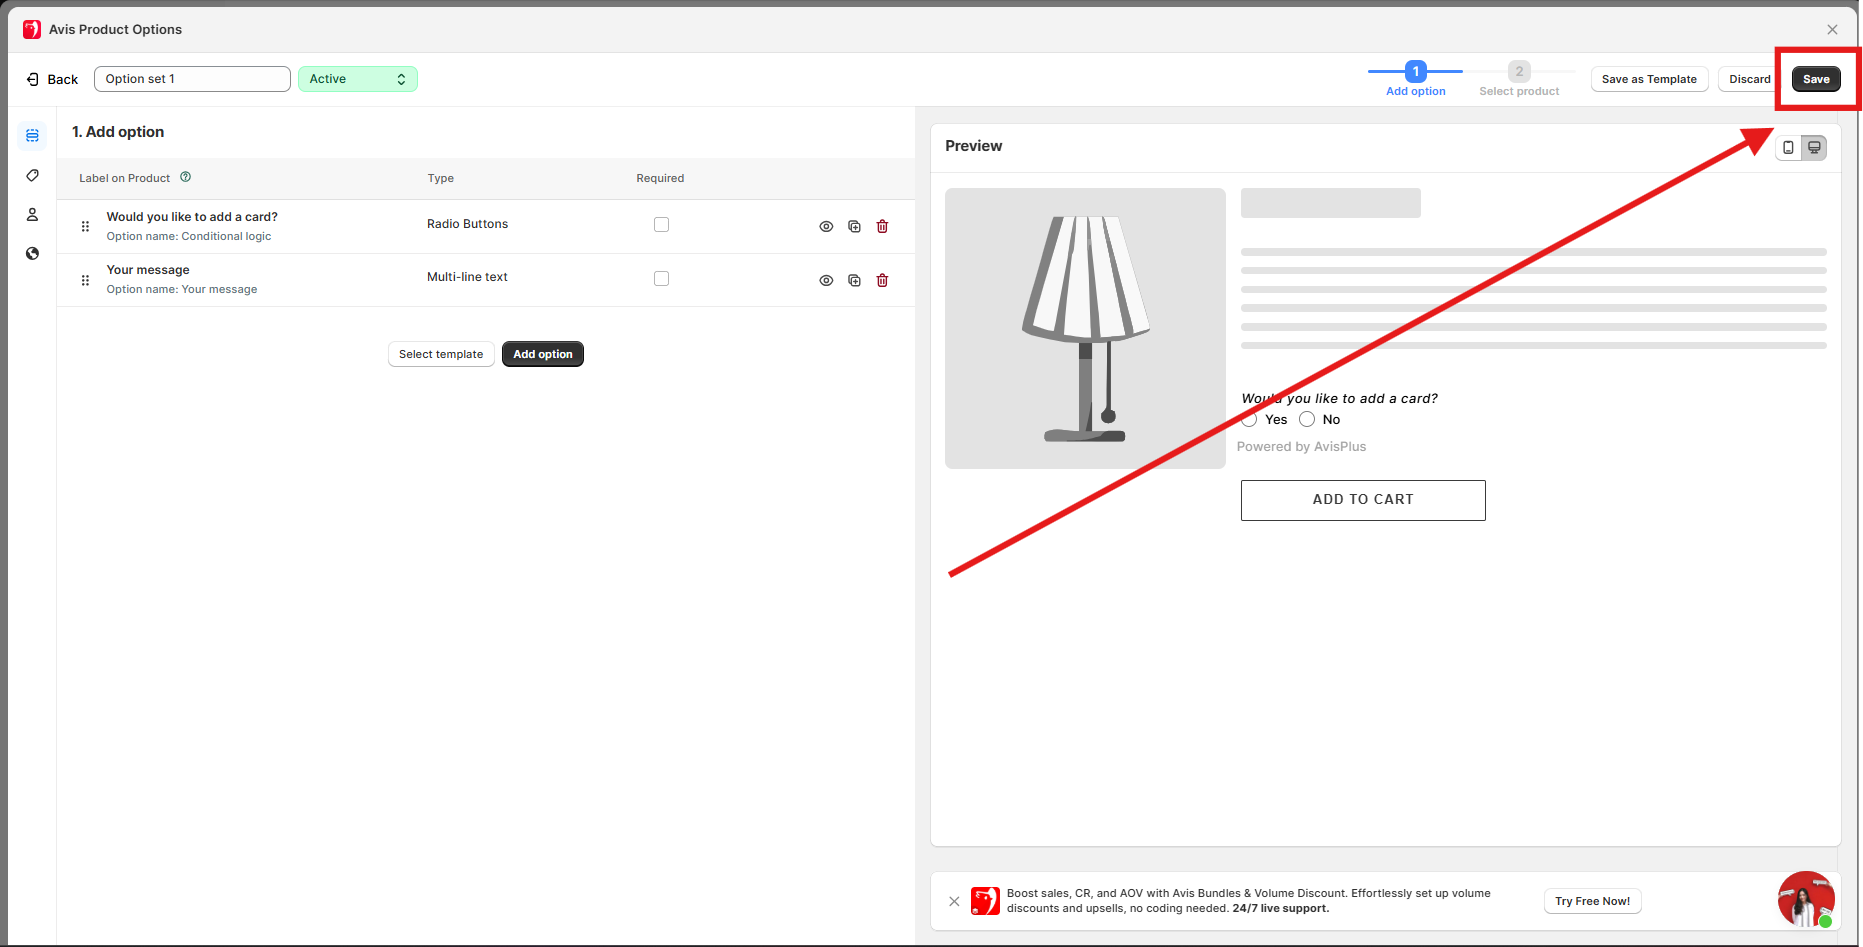
Task: Click the help icon beside Label on Product
Action: click(186, 178)
